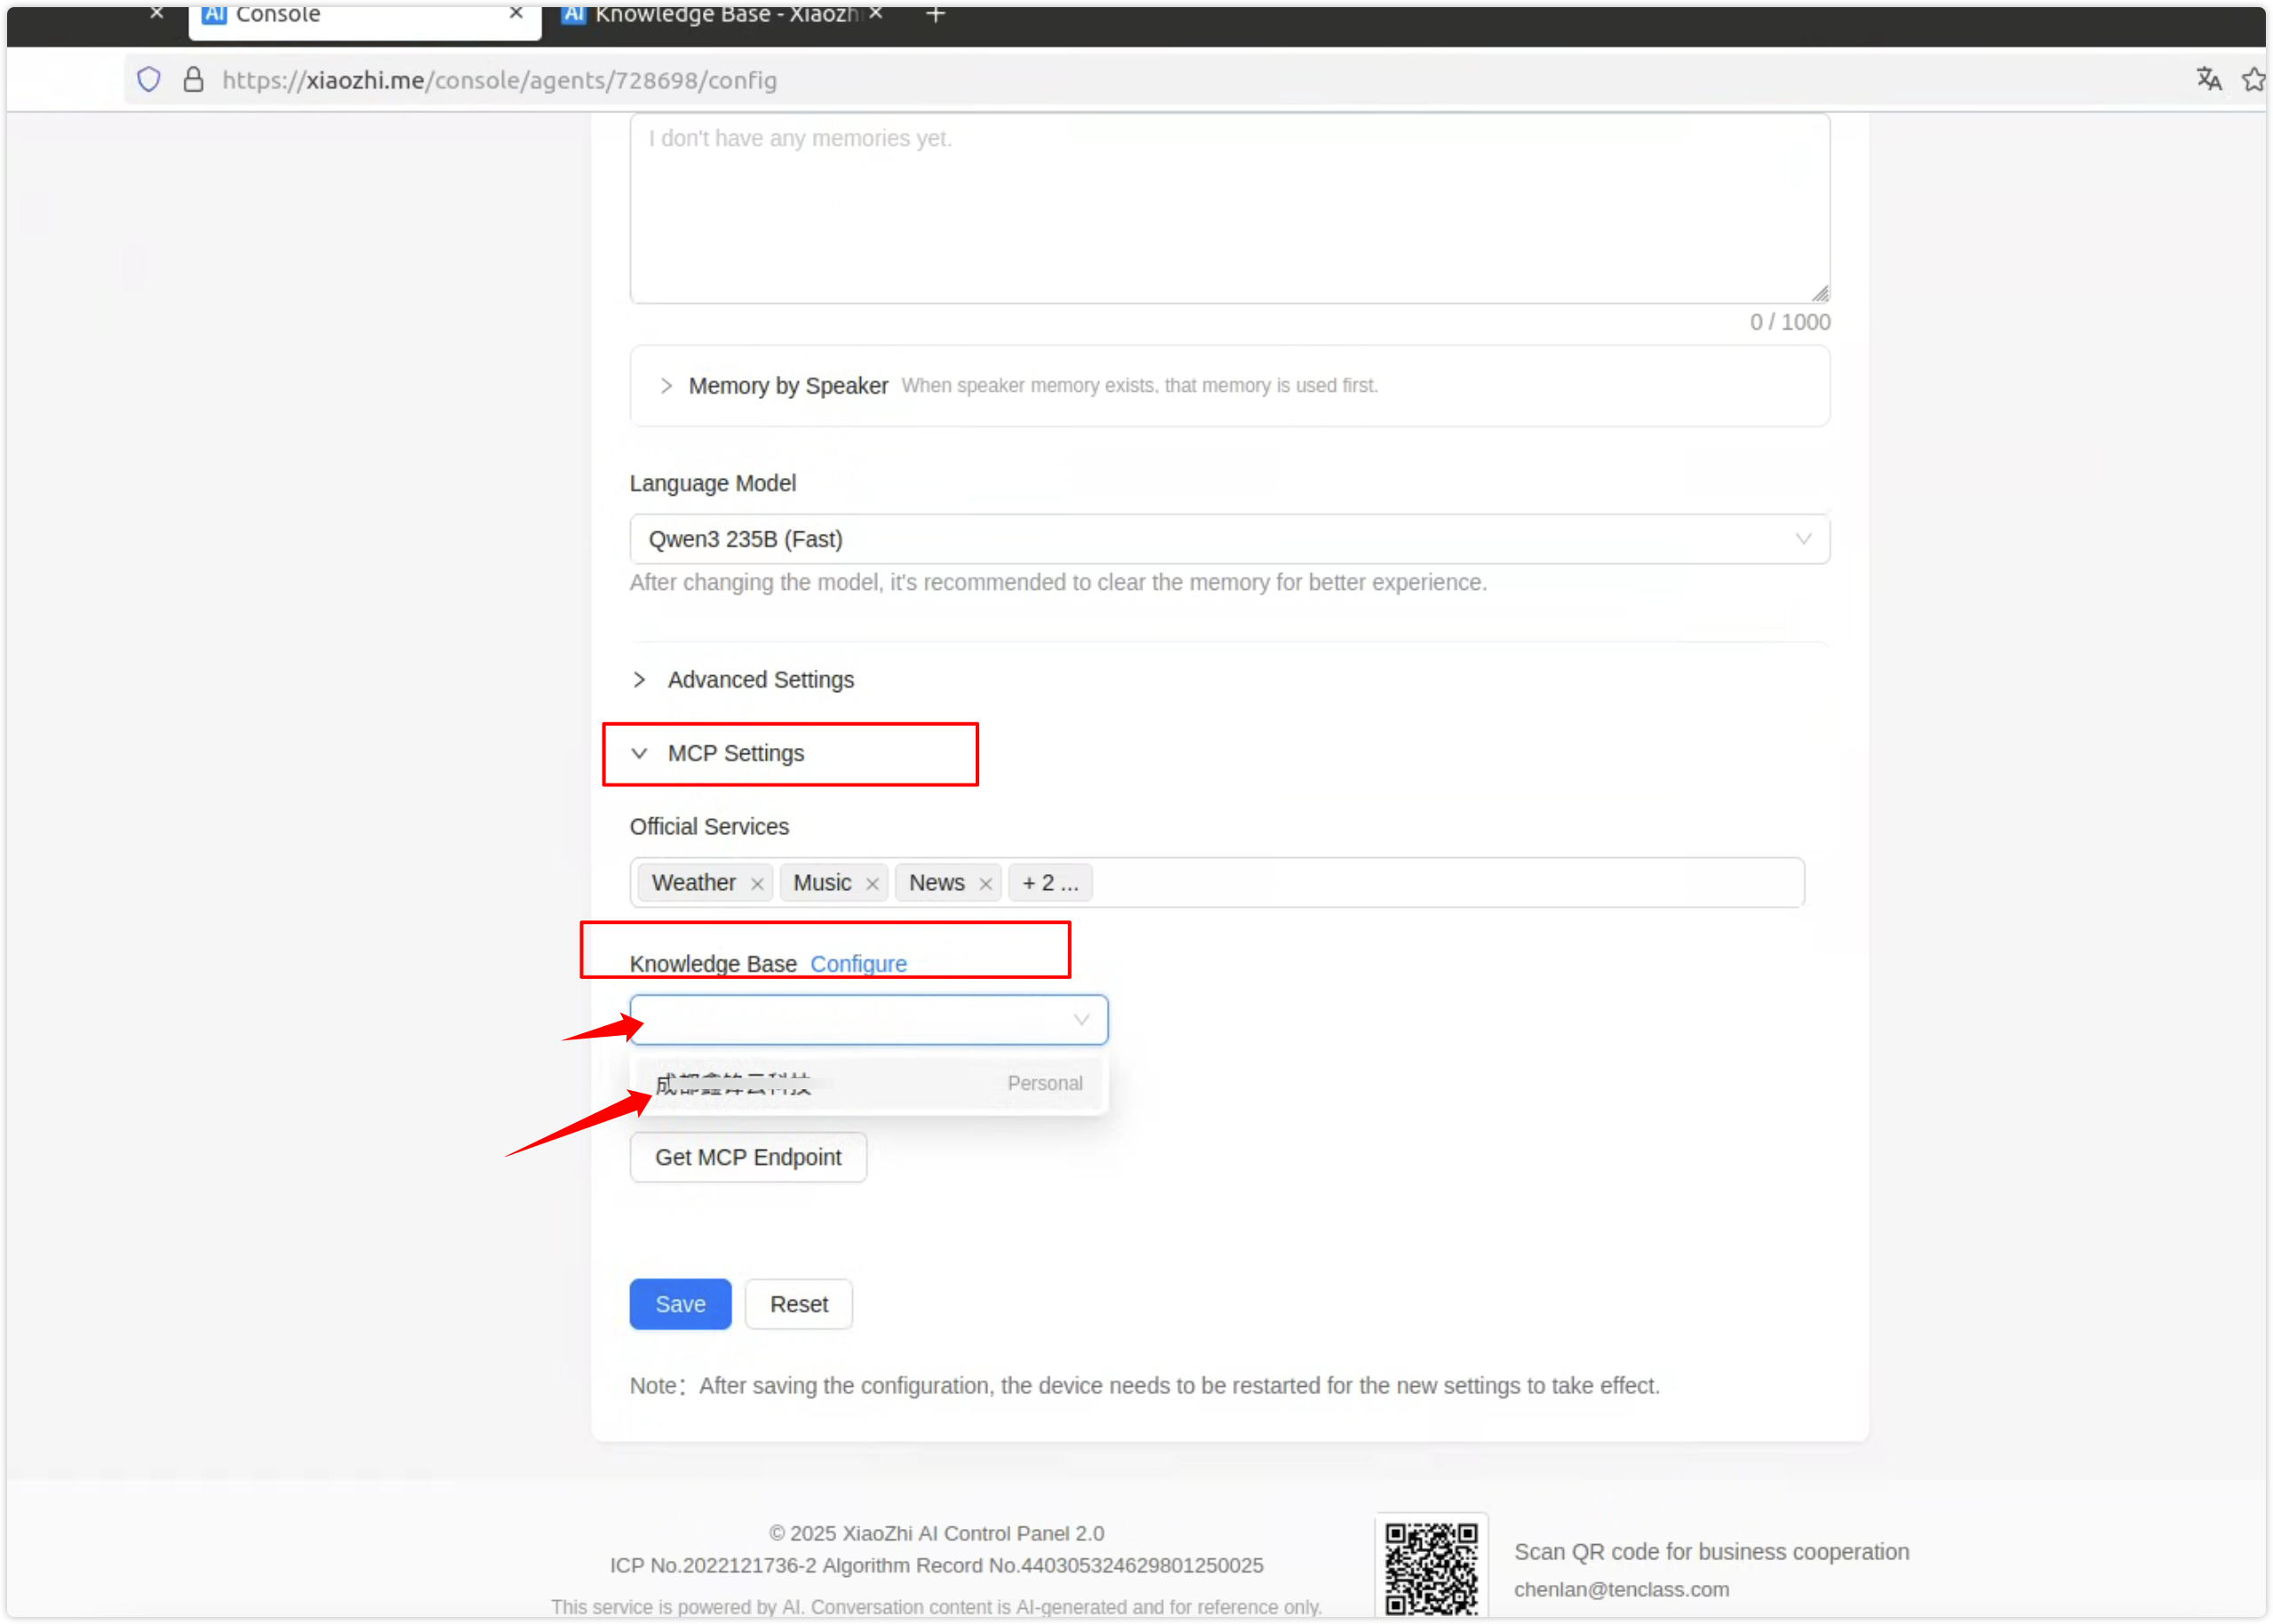2273x1624 pixels.
Task: Click the Music service tag label
Action: point(822,883)
